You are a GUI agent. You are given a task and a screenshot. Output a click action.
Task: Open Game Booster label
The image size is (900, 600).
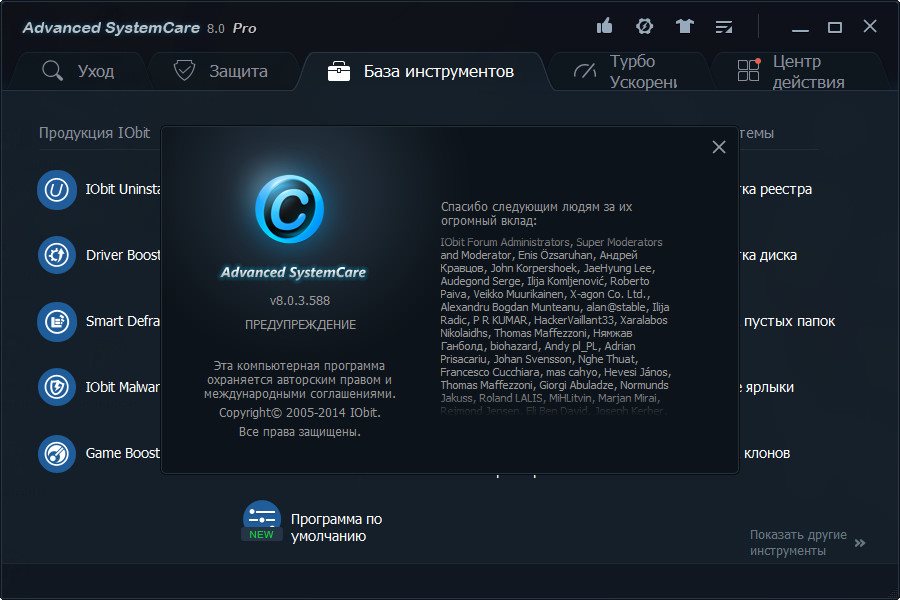(123, 453)
